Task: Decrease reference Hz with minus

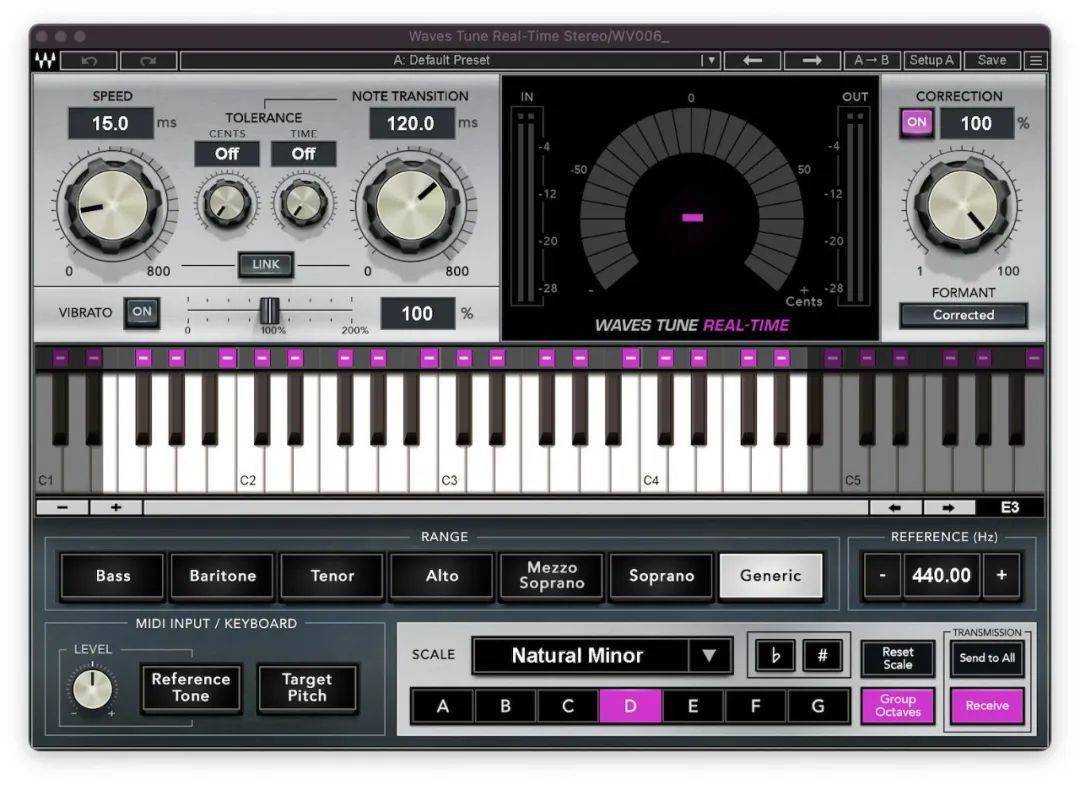Action: pos(882,575)
